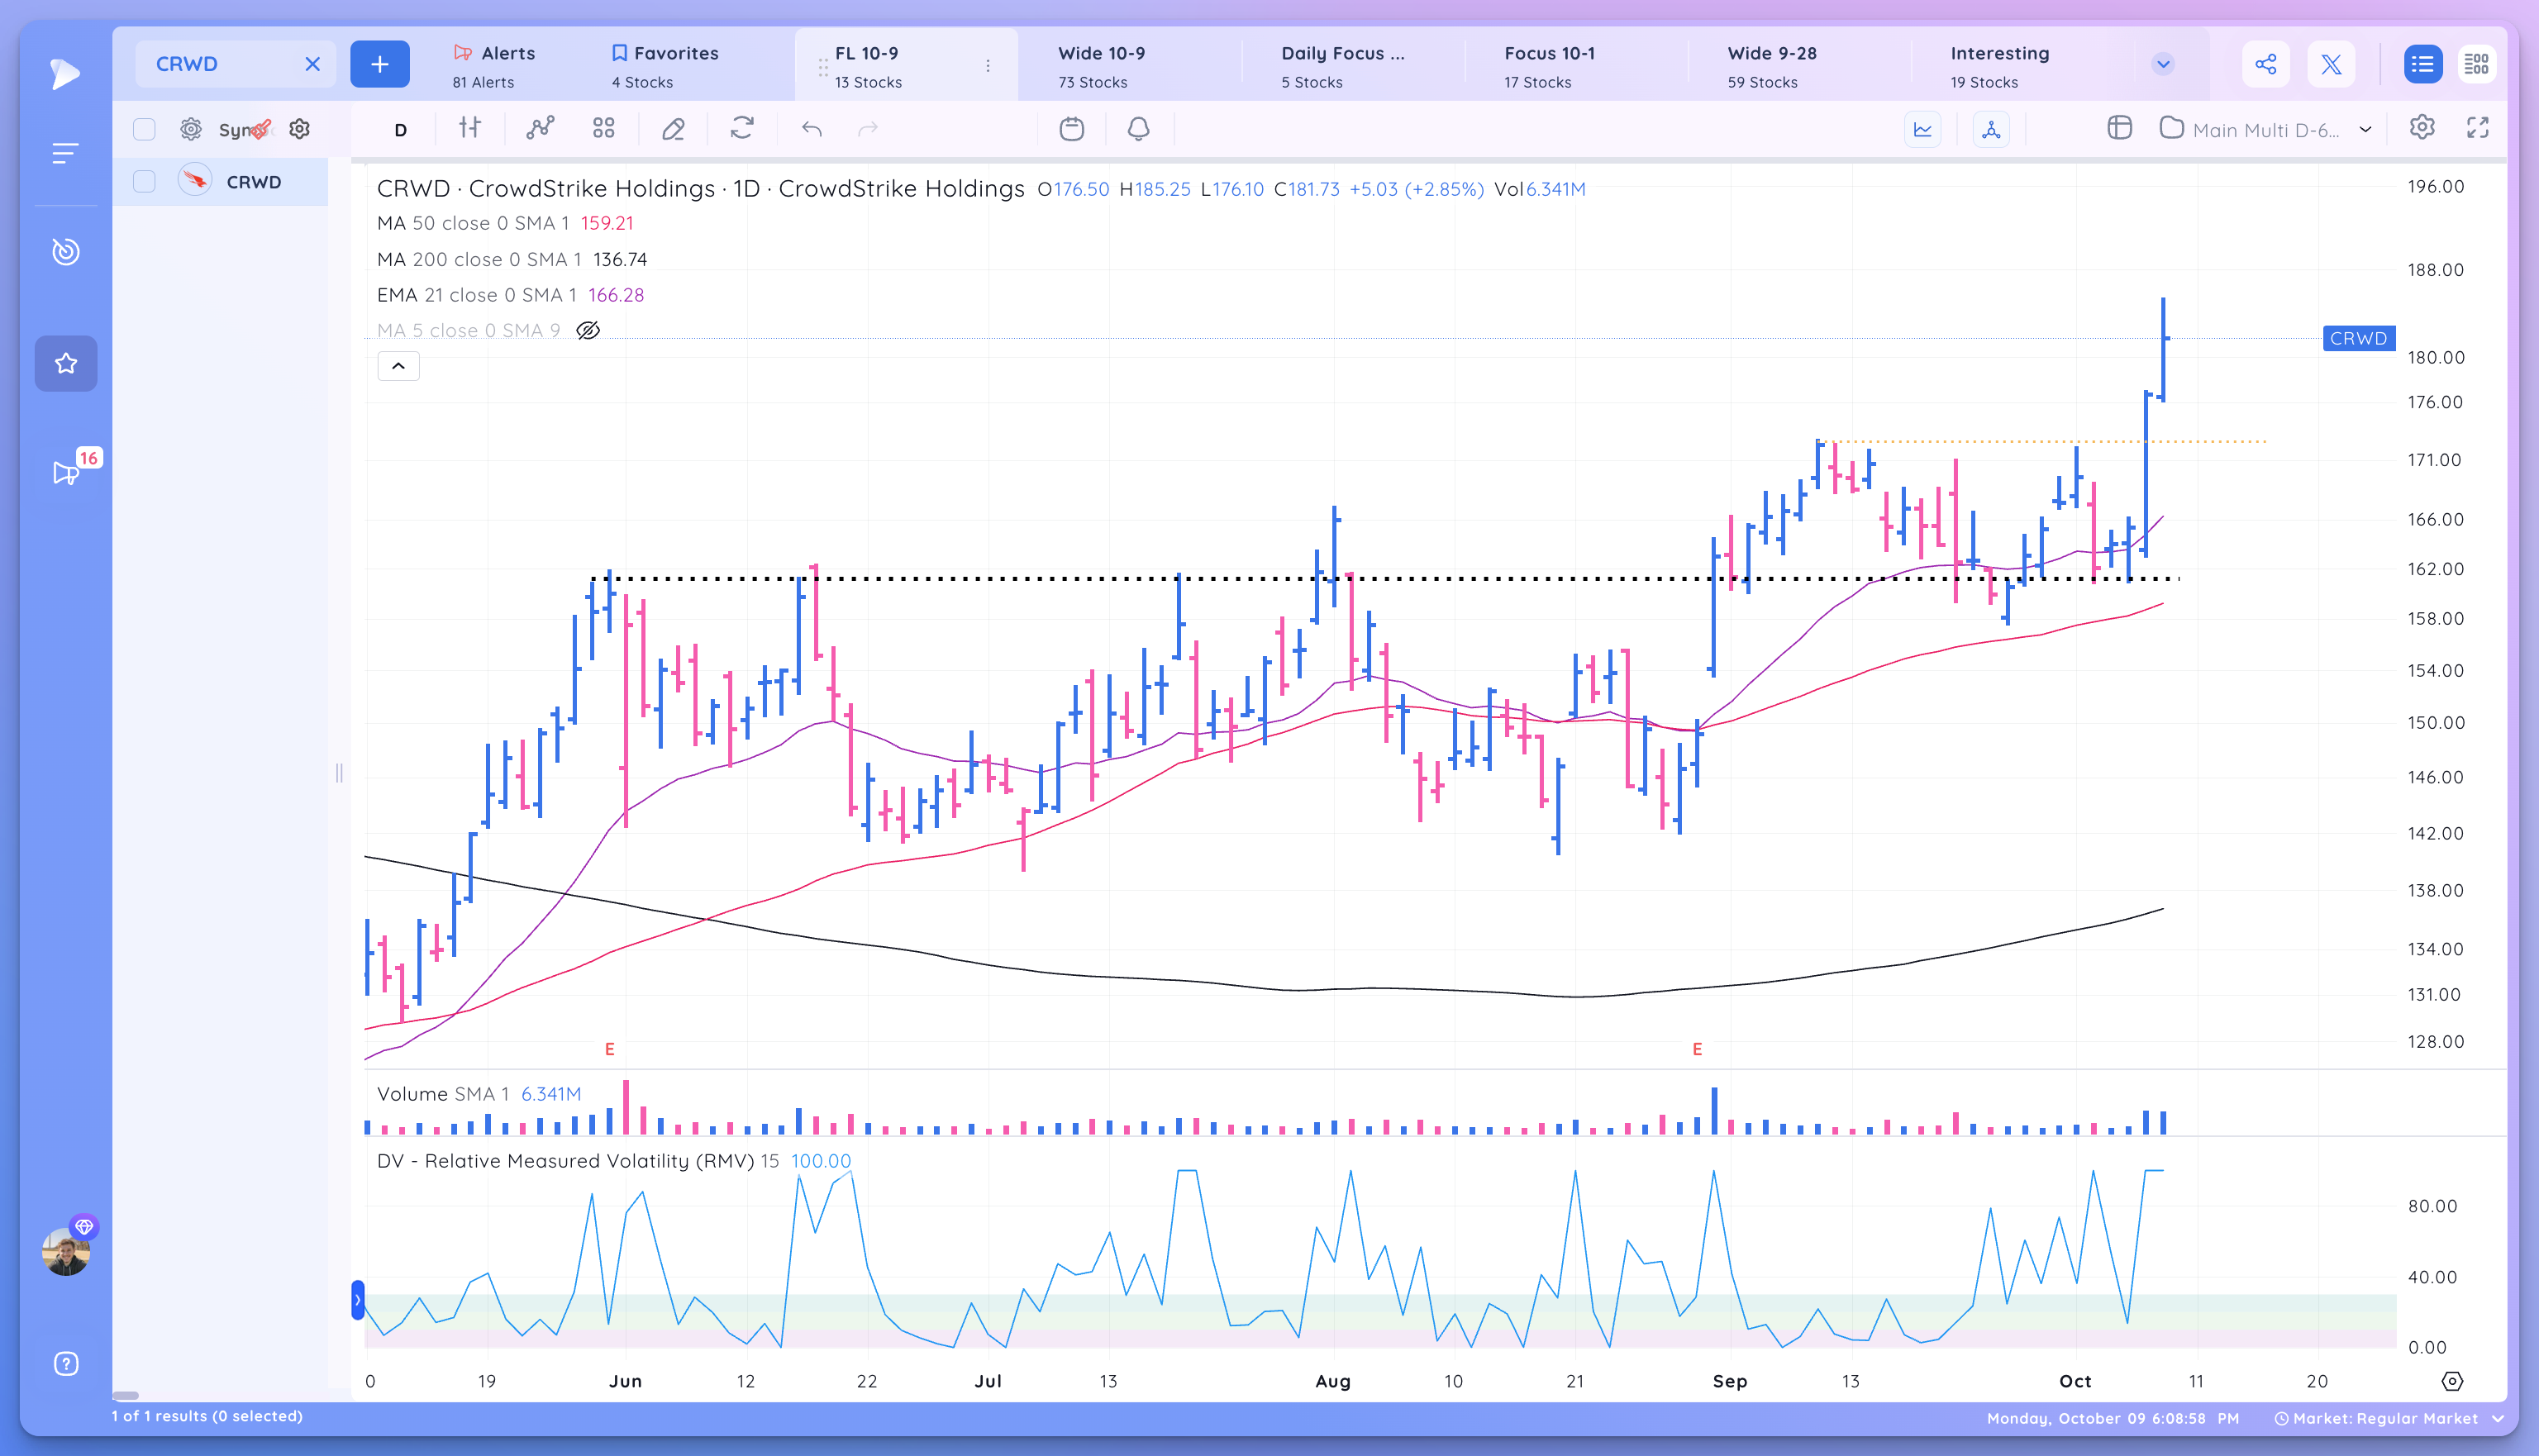
Task: Open Main Multi D-6 layout dropdown
Action: point(2266,129)
